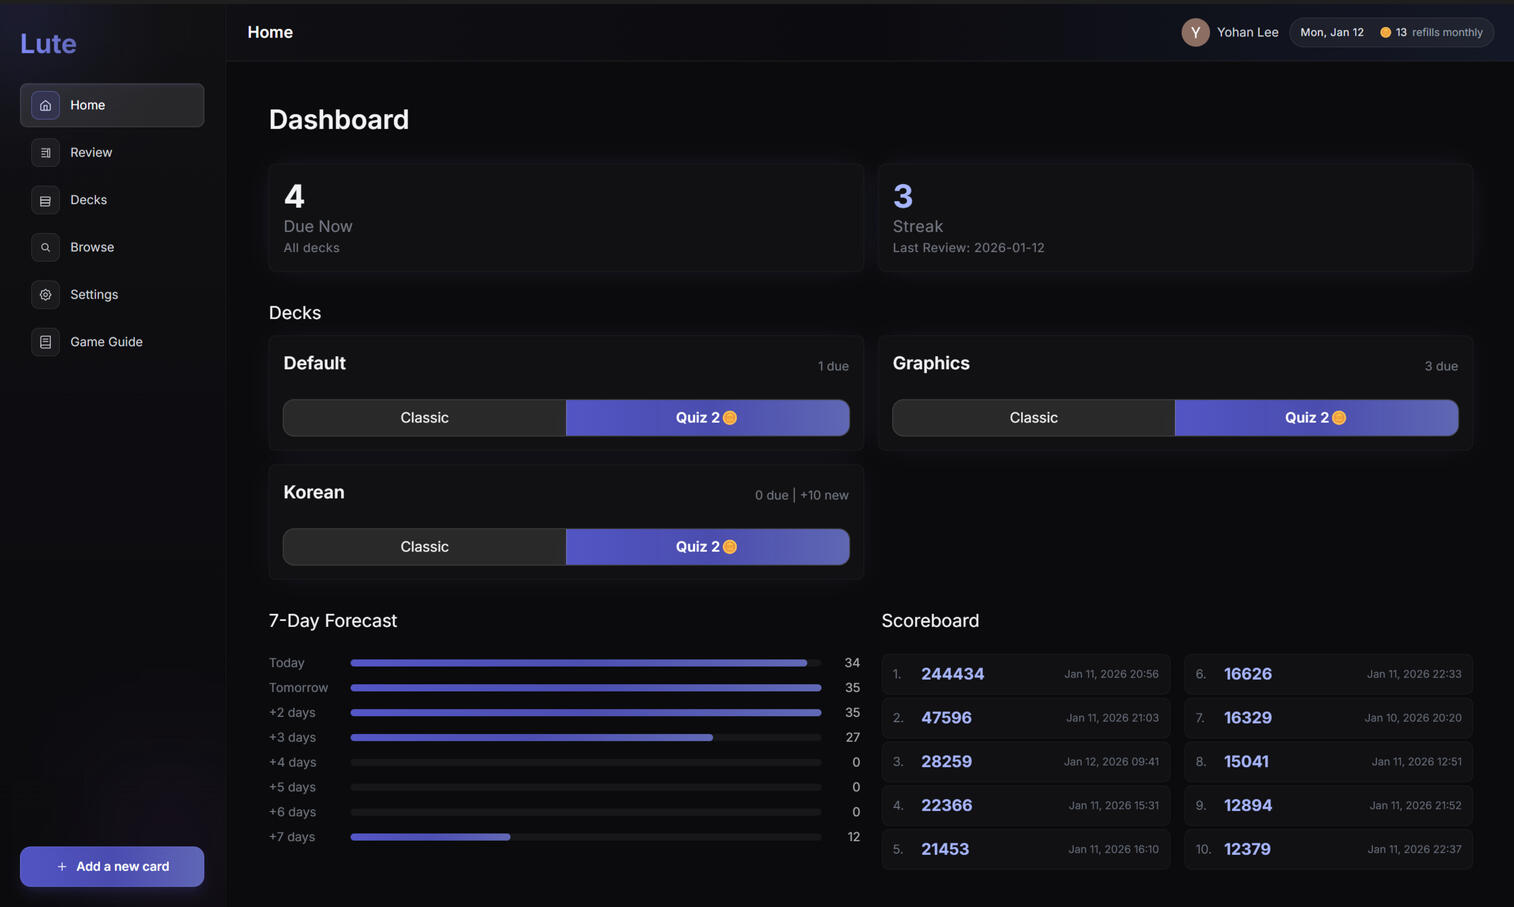Select the Home icon in the sidebar
The height and width of the screenshot is (907, 1514).
(x=45, y=105)
